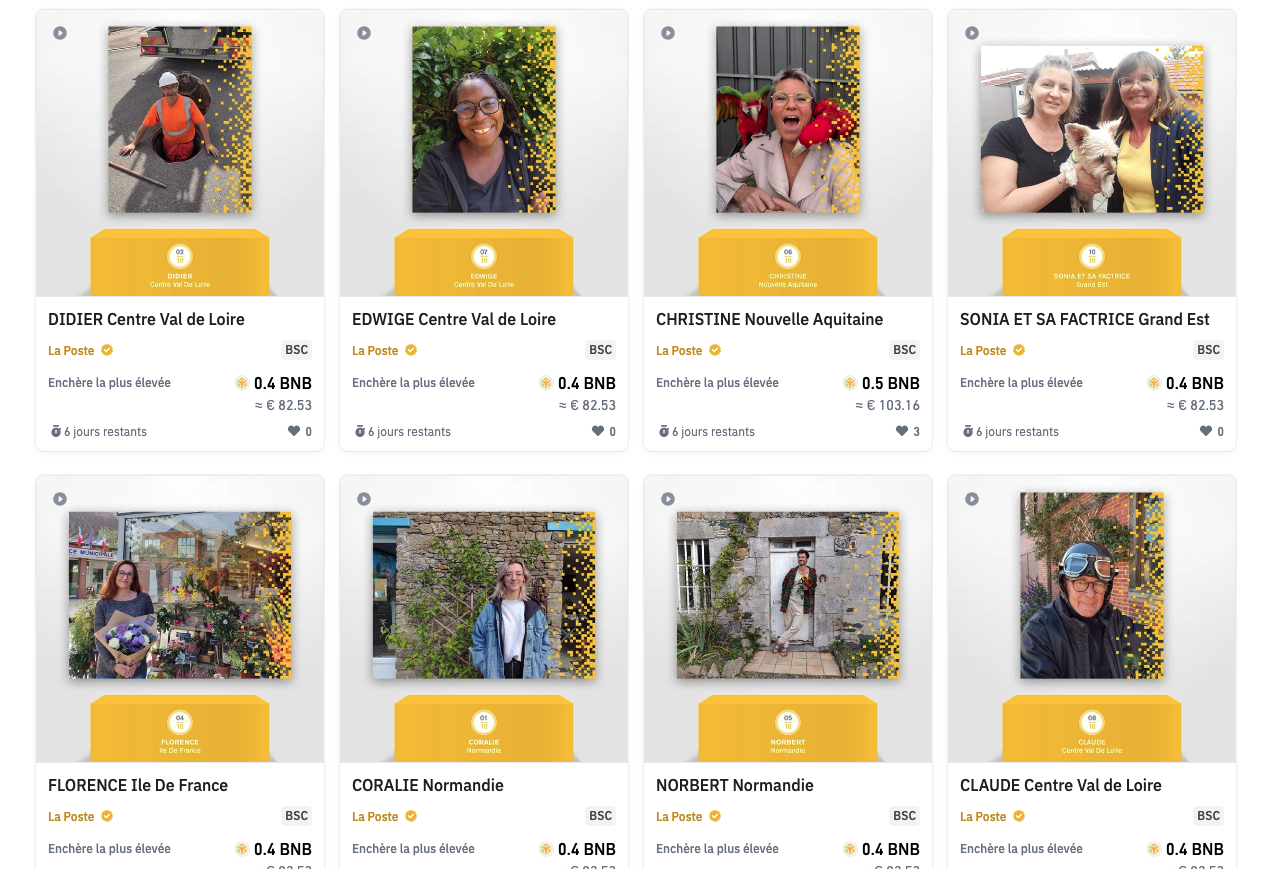Click BSC tag on SONIA ET SA FACTRICE card
1278x869 pixels.
[1209, 350]
